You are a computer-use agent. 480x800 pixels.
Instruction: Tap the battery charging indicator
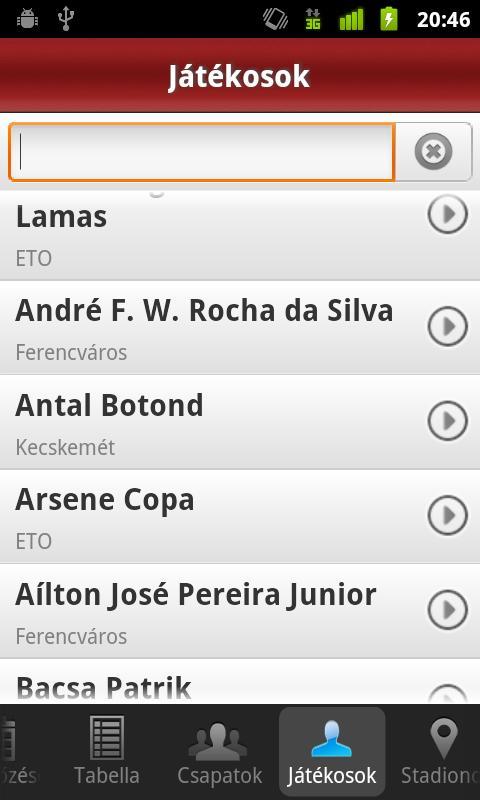coord(389,19)
